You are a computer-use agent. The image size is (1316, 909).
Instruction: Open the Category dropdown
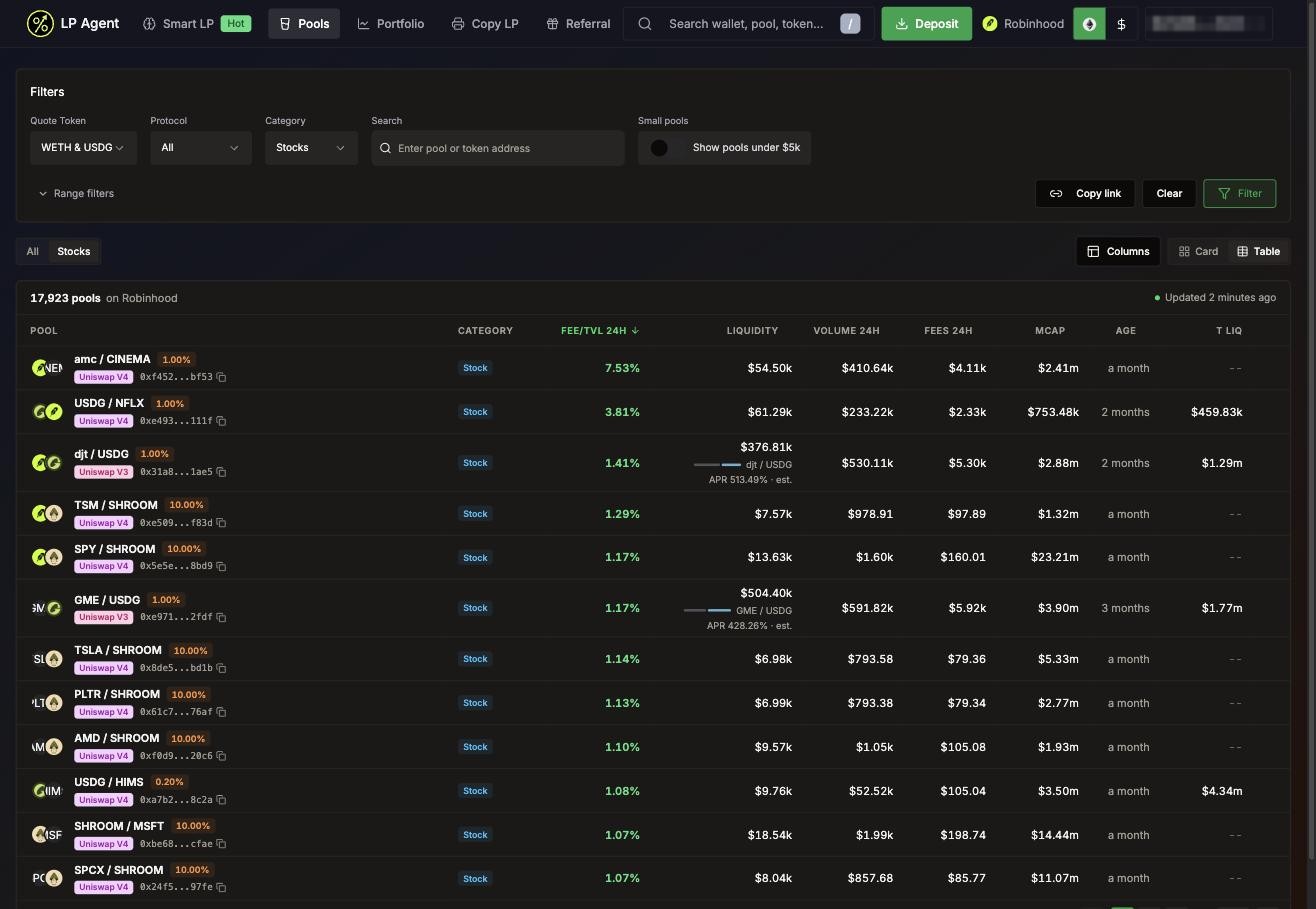(x=311, y=148)
